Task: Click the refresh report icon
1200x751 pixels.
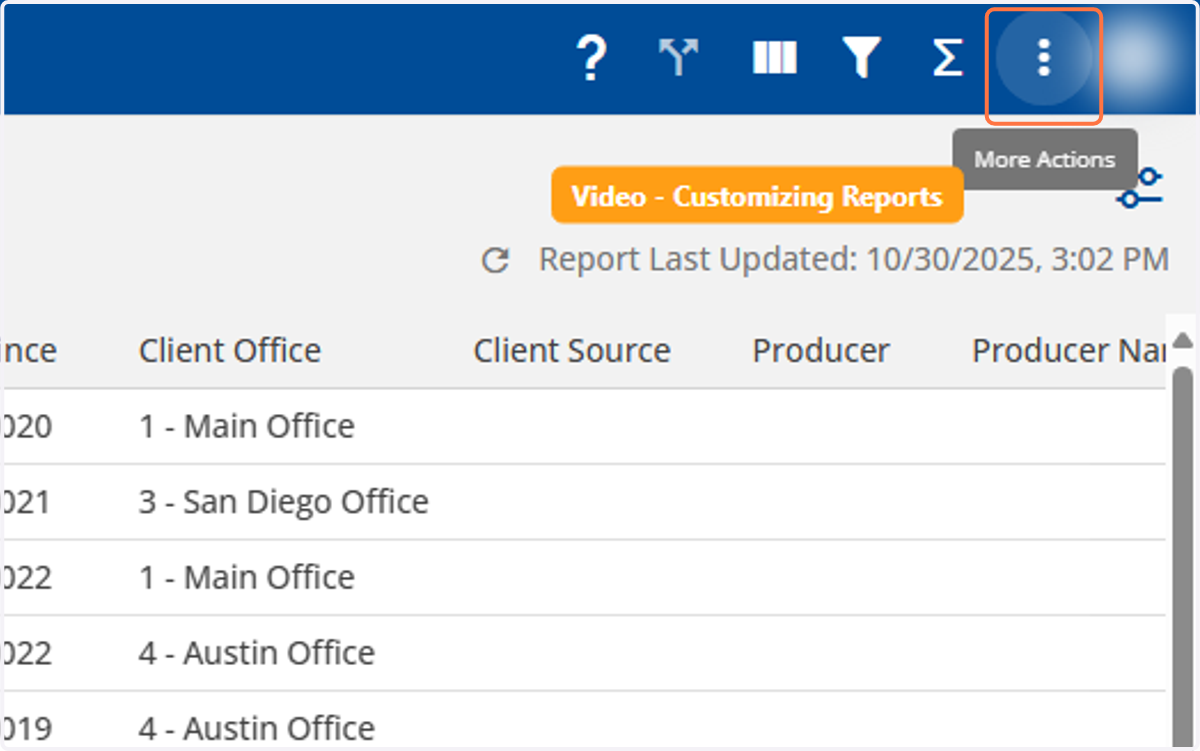Action: click(496, 261)
